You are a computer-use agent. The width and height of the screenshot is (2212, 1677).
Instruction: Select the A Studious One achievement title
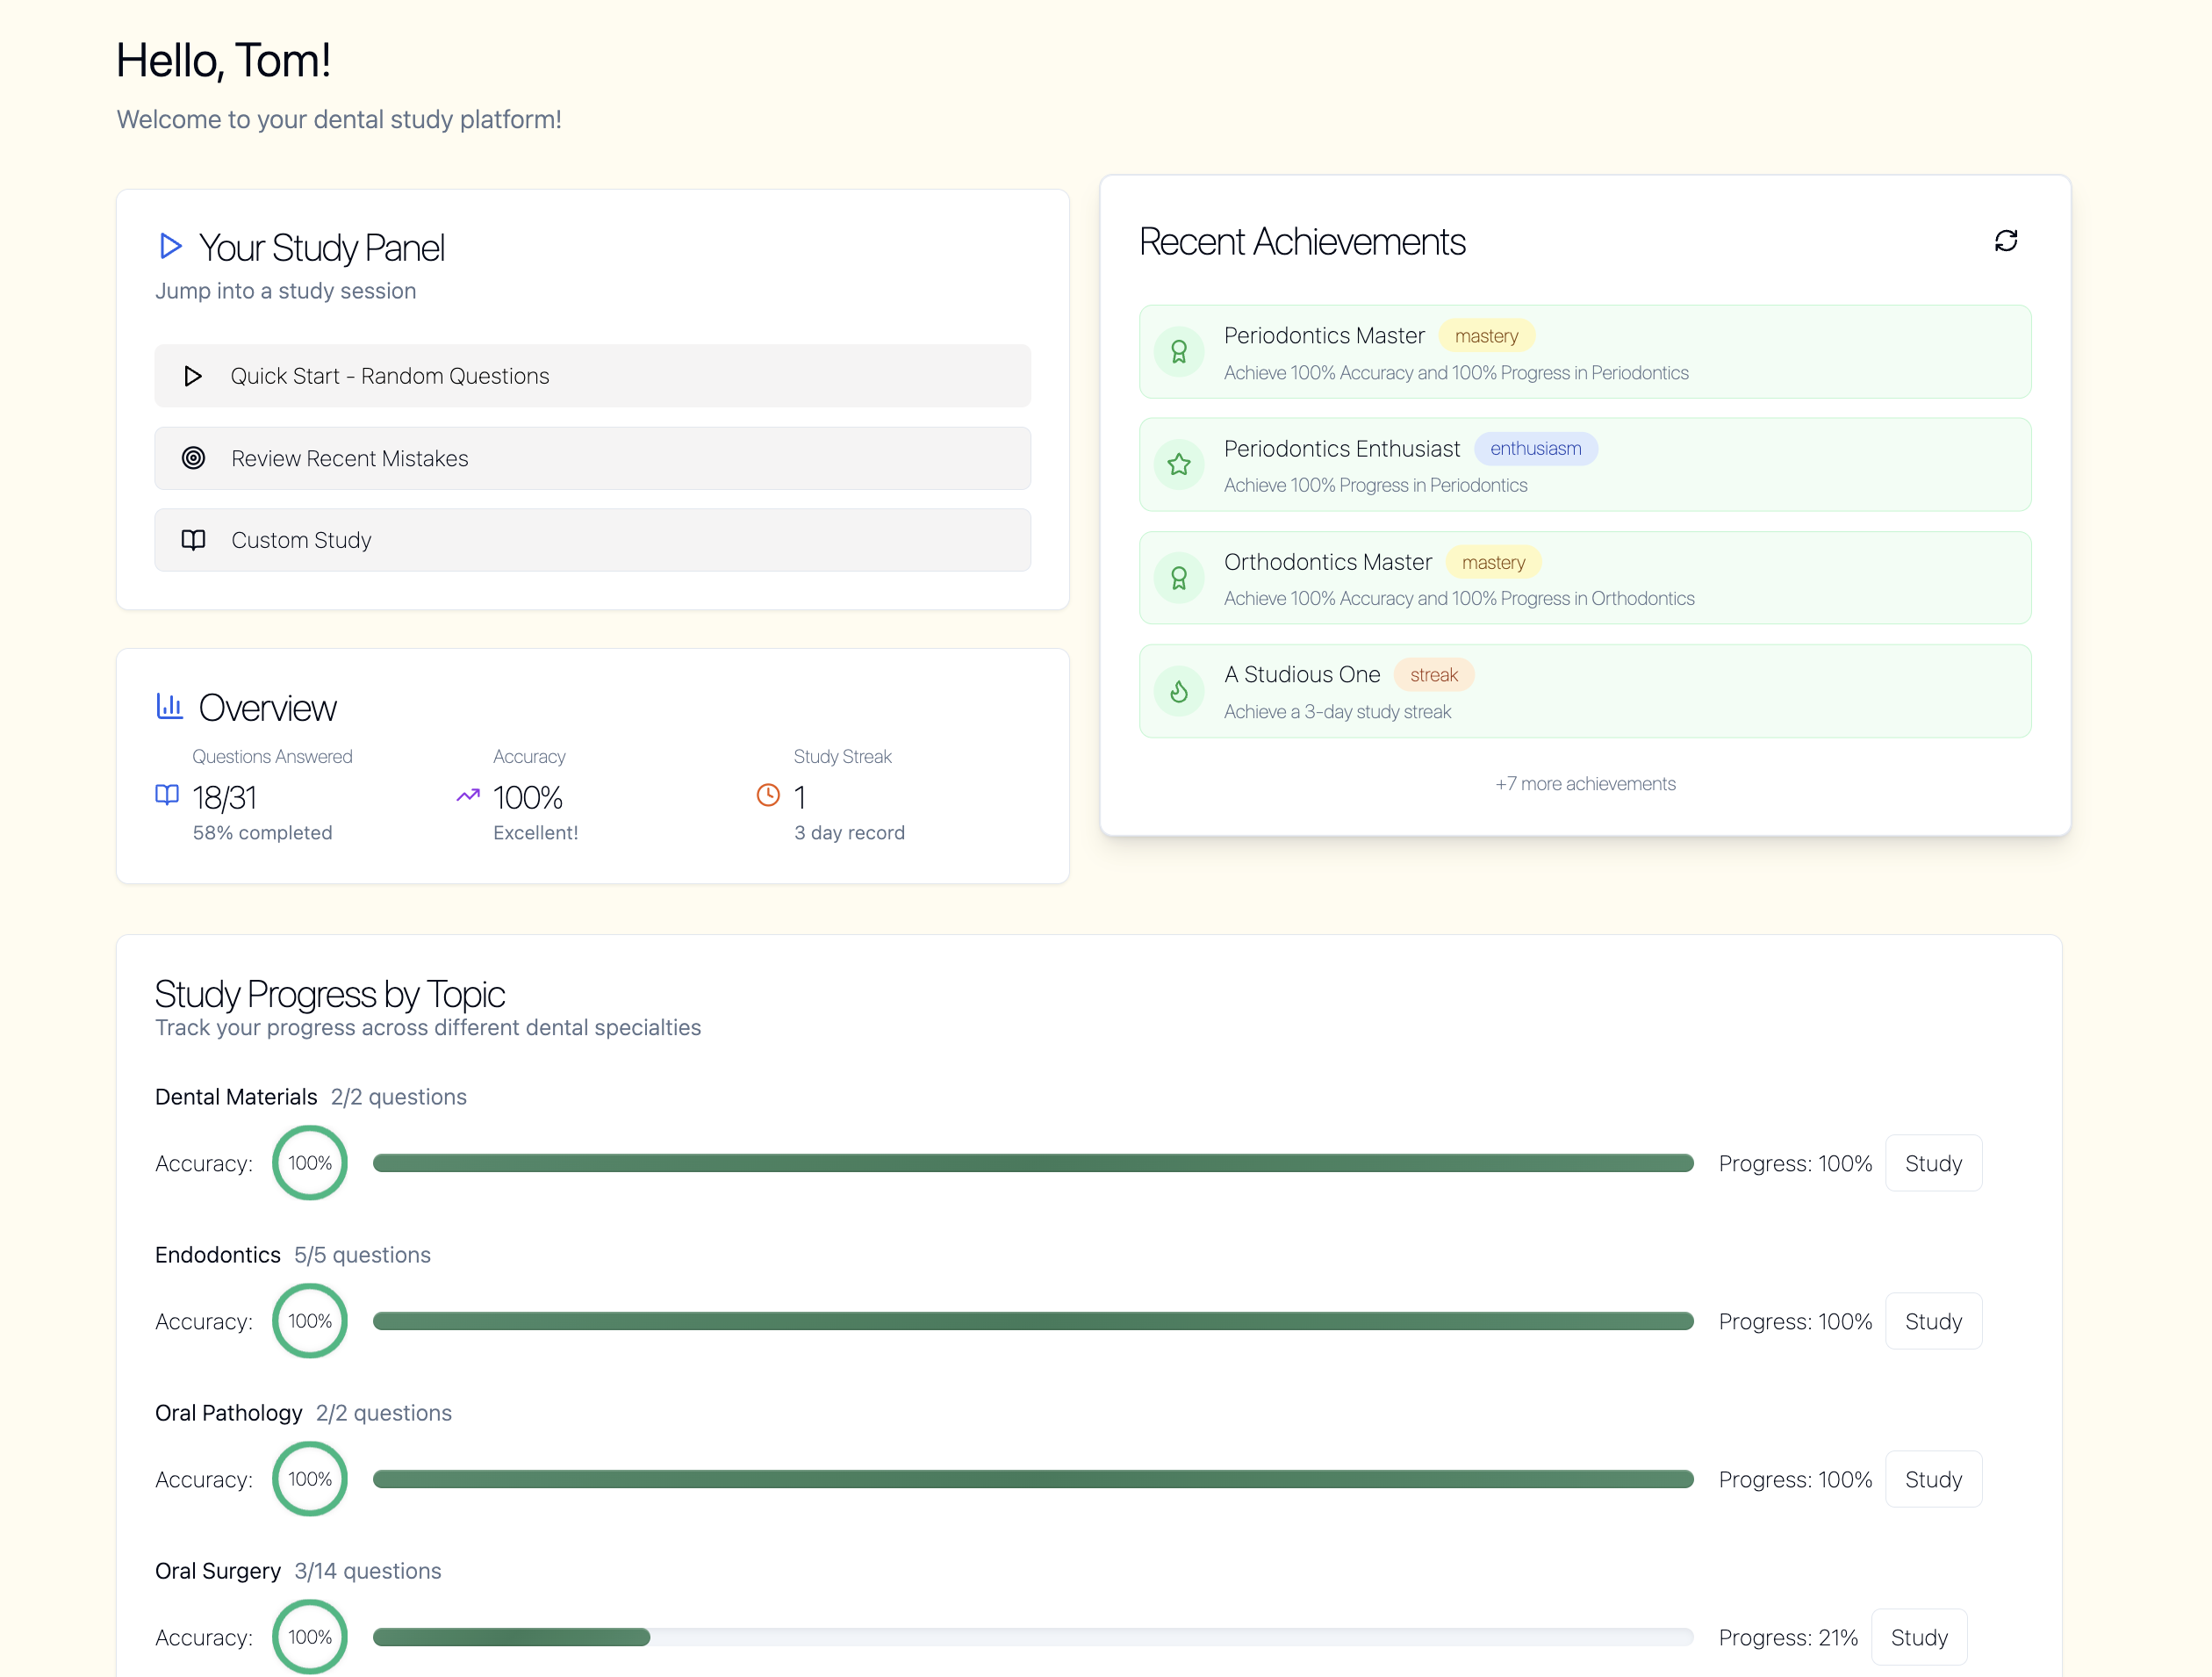(1302, 675)
